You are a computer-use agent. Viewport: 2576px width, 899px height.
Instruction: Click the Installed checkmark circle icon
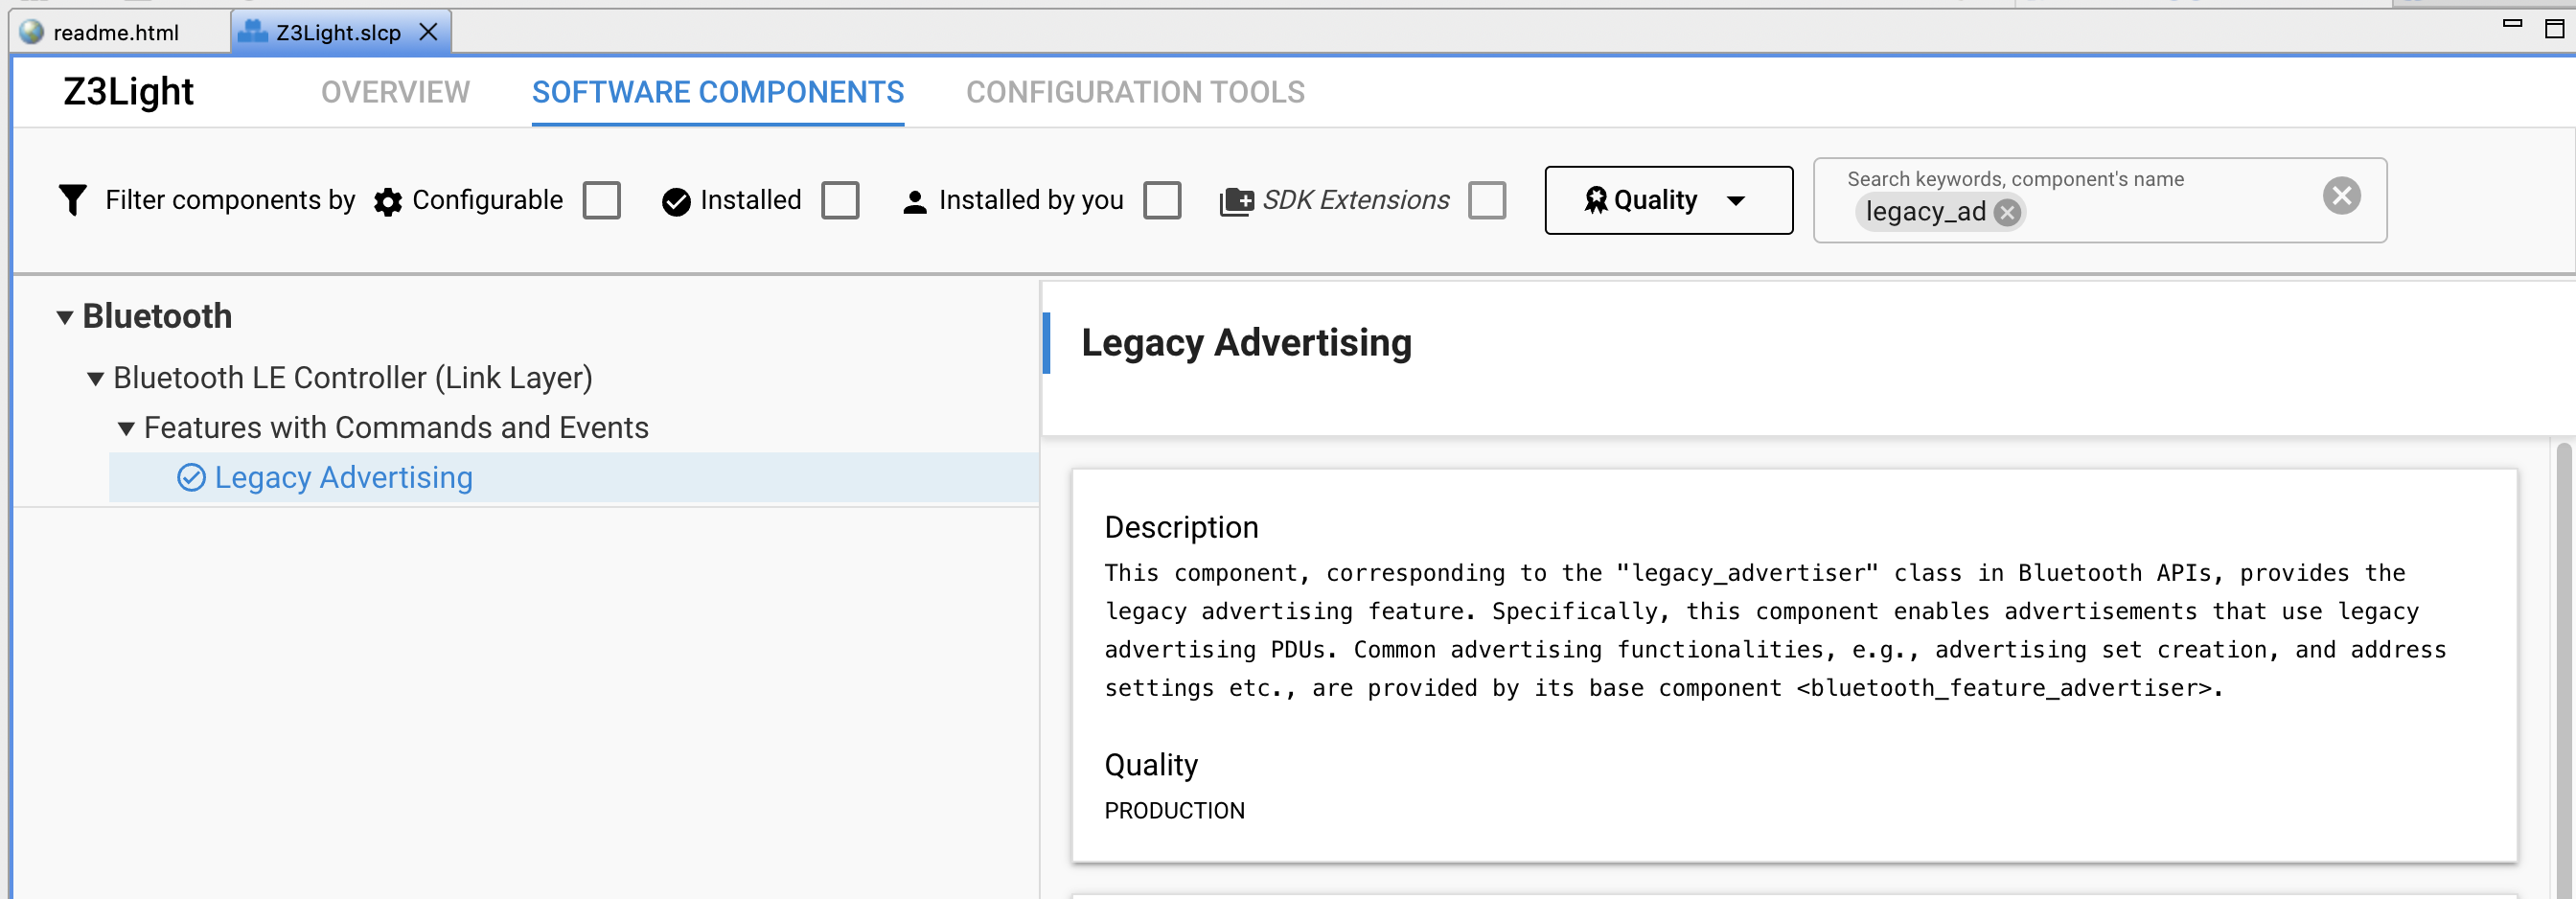point(676,202)
